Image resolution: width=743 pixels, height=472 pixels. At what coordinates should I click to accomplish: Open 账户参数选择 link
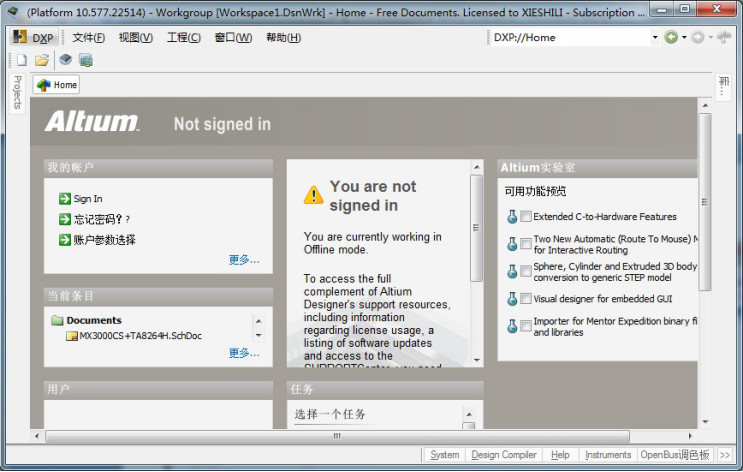tap(104, 240)
